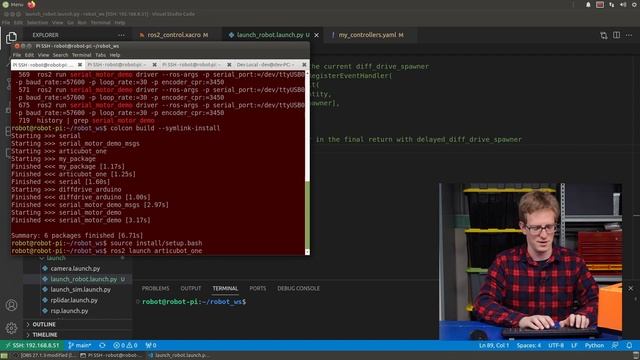Synchronize changes using the status bar sync icon
This screenshot has width=640, height=360.
click(x=102, y=345)
